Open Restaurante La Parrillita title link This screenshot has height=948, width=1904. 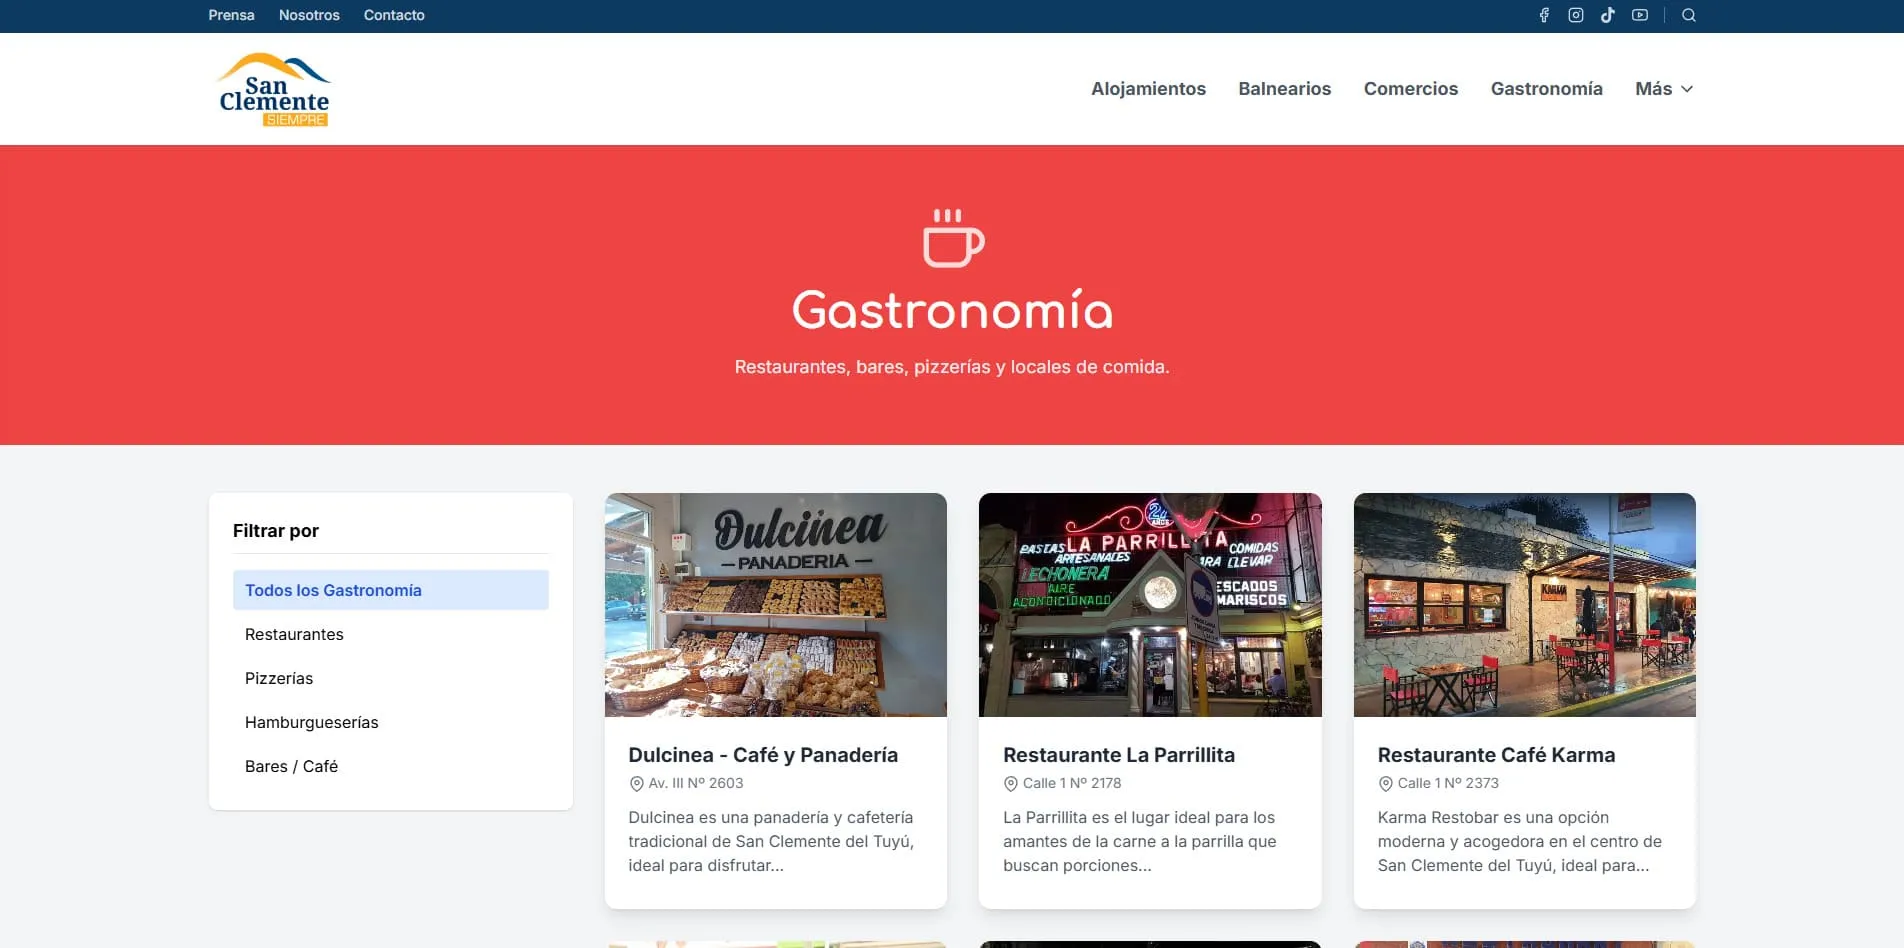point(1119,755)
